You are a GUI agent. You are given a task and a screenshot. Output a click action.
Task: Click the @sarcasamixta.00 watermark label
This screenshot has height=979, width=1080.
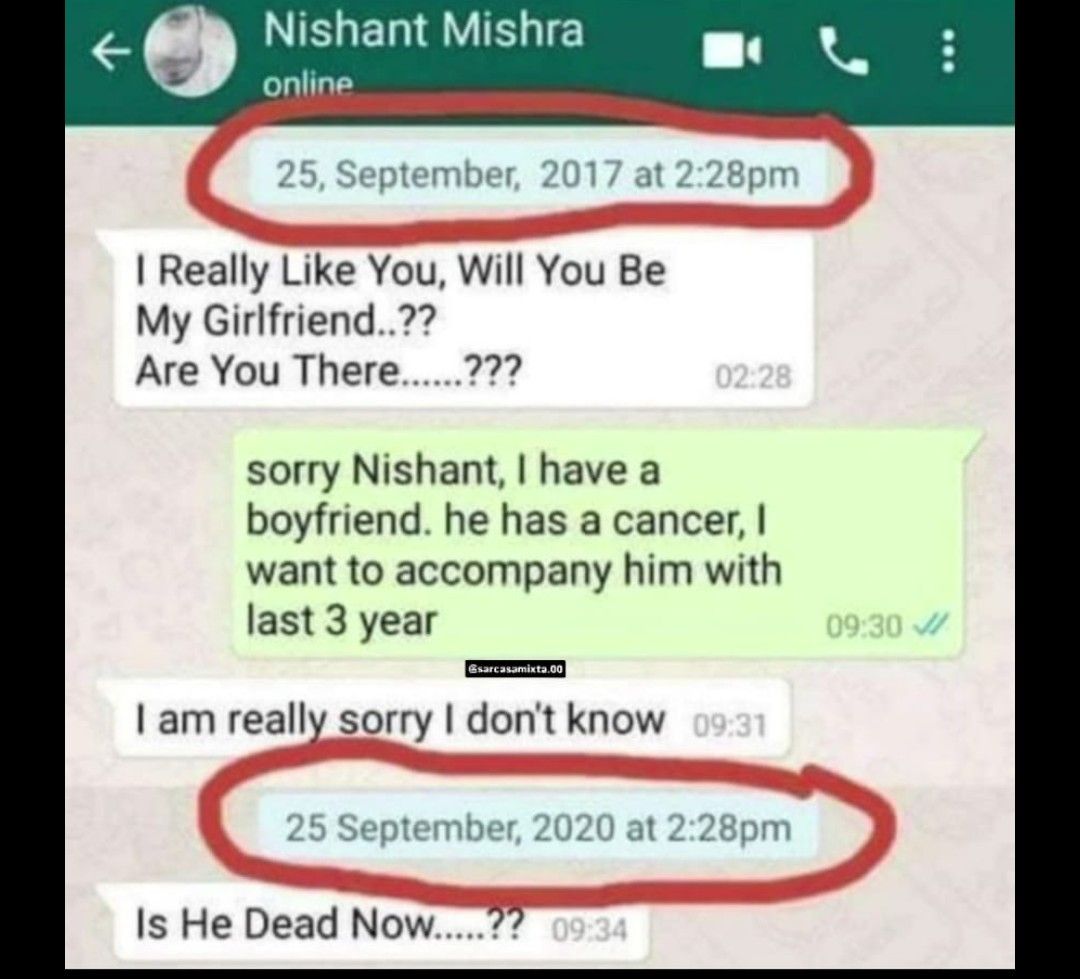coord(515,669)
